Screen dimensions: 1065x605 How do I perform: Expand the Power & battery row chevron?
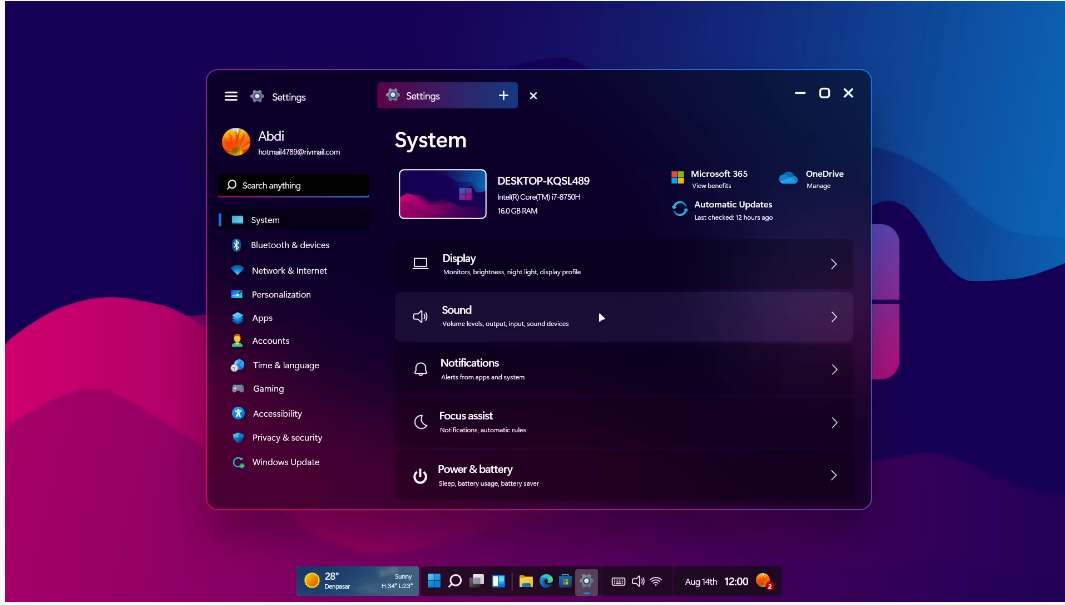pyautogui.click(x=833, y=475)
